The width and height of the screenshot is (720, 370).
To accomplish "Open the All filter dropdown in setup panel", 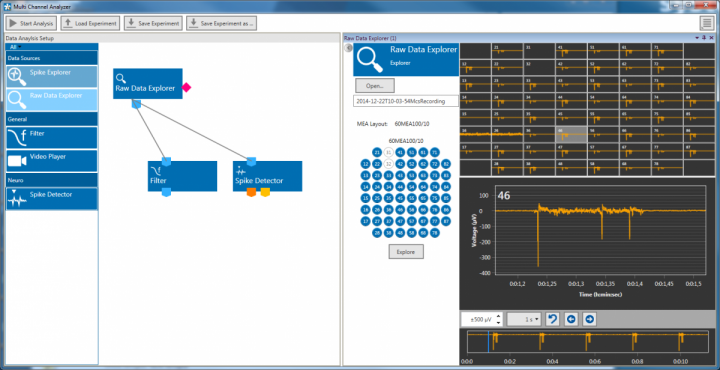I will (16, 47).
